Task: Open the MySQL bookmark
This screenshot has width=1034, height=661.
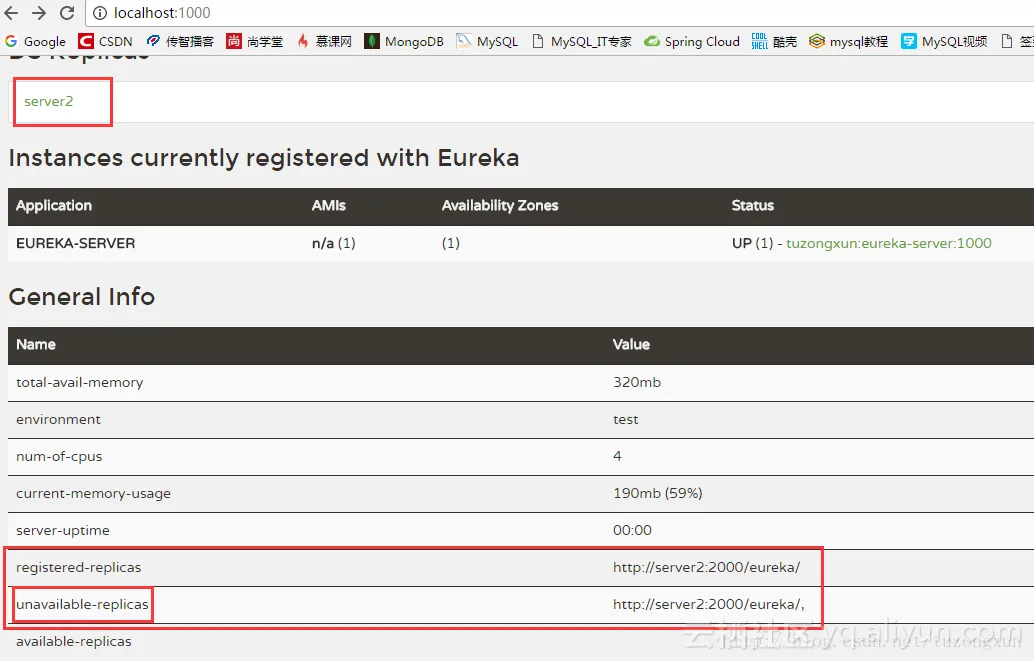Action: 488,42
